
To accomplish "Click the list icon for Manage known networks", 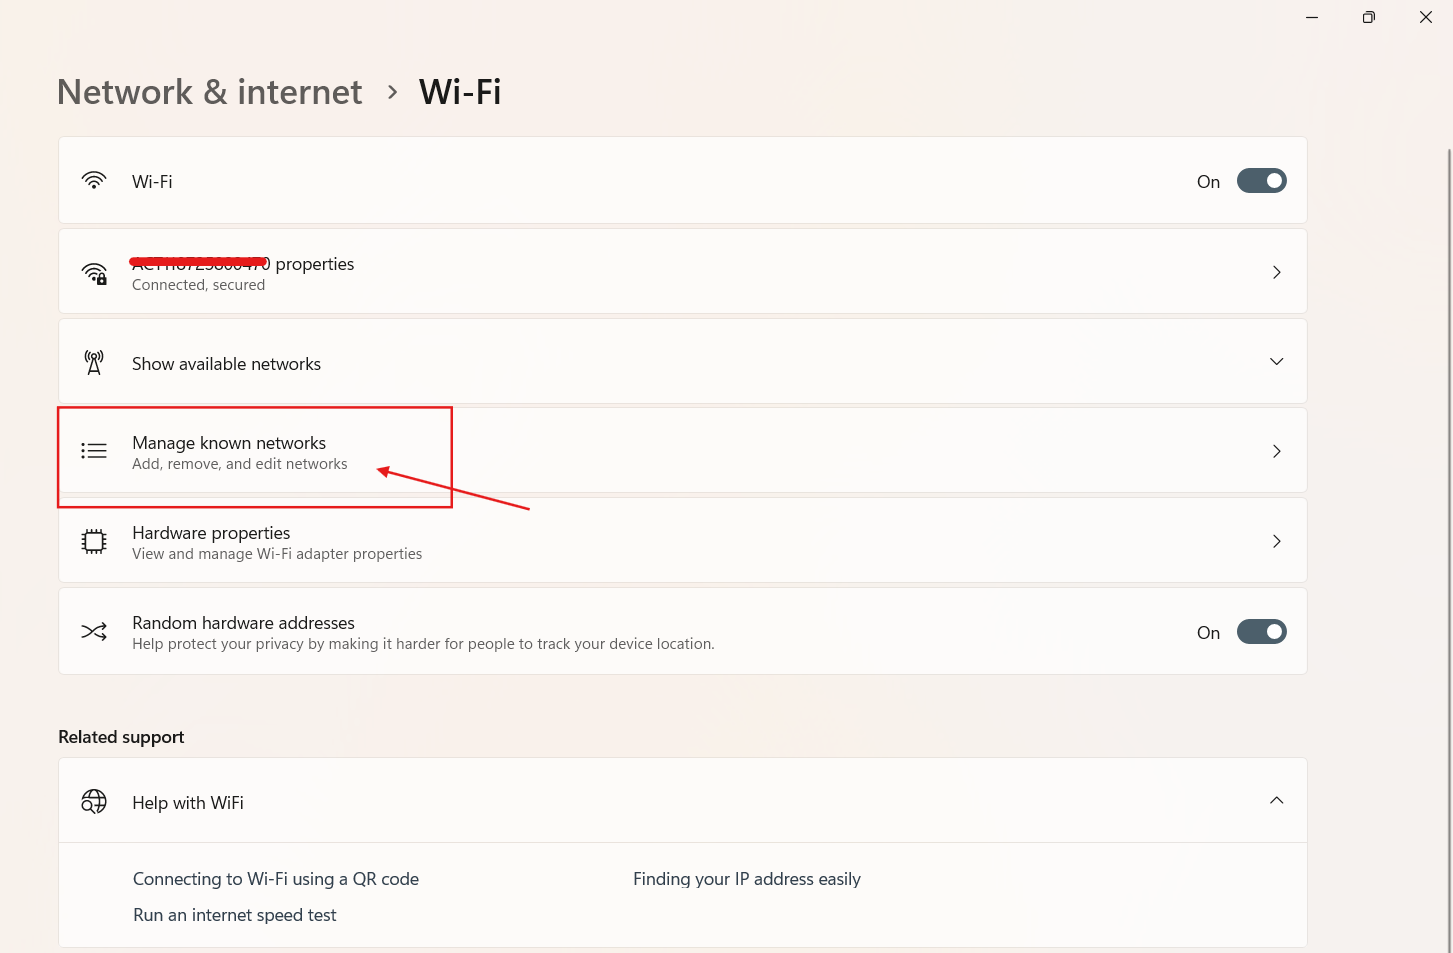I will 93,451.
